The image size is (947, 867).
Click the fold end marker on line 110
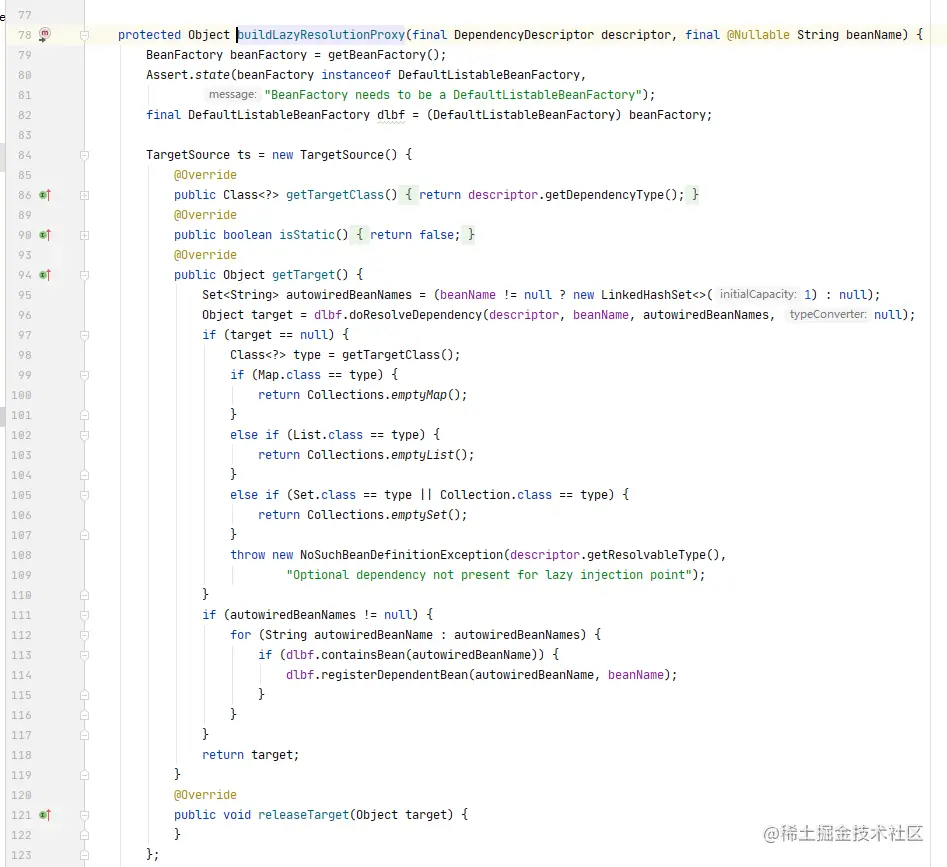pos(85,595)
